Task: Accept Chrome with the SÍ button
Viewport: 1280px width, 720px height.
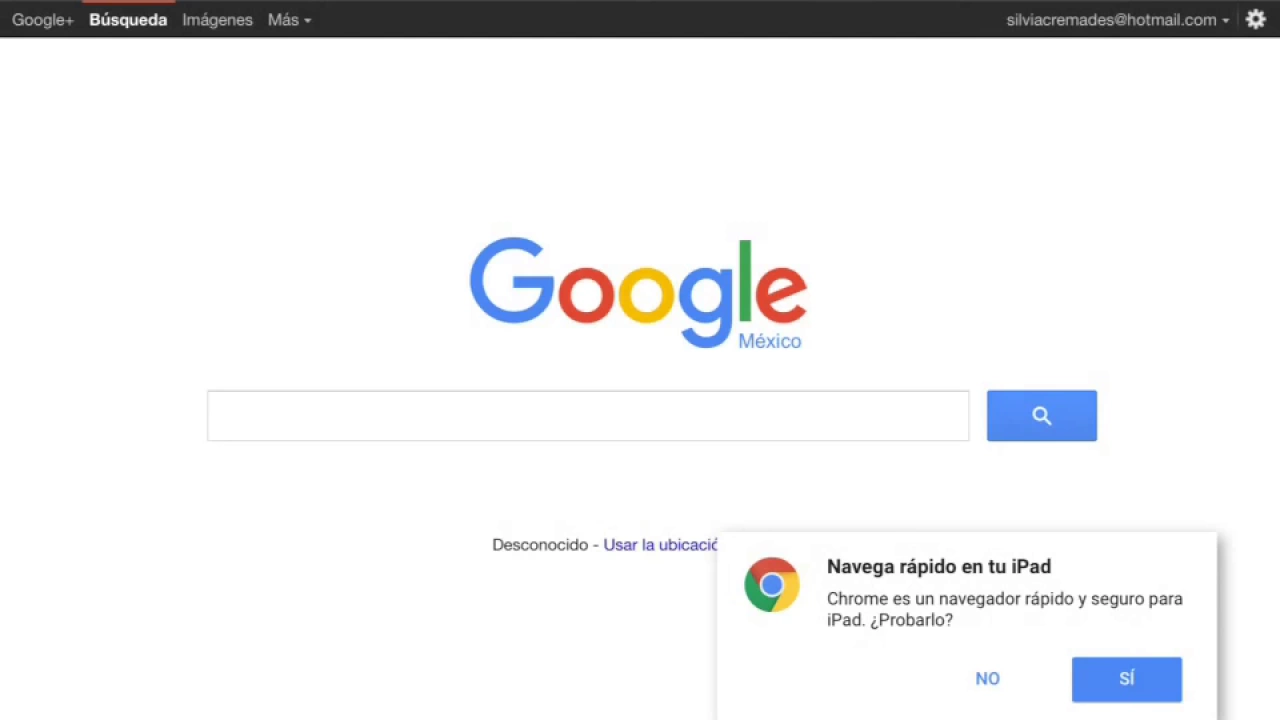Action: click(x=1127, y=679)
